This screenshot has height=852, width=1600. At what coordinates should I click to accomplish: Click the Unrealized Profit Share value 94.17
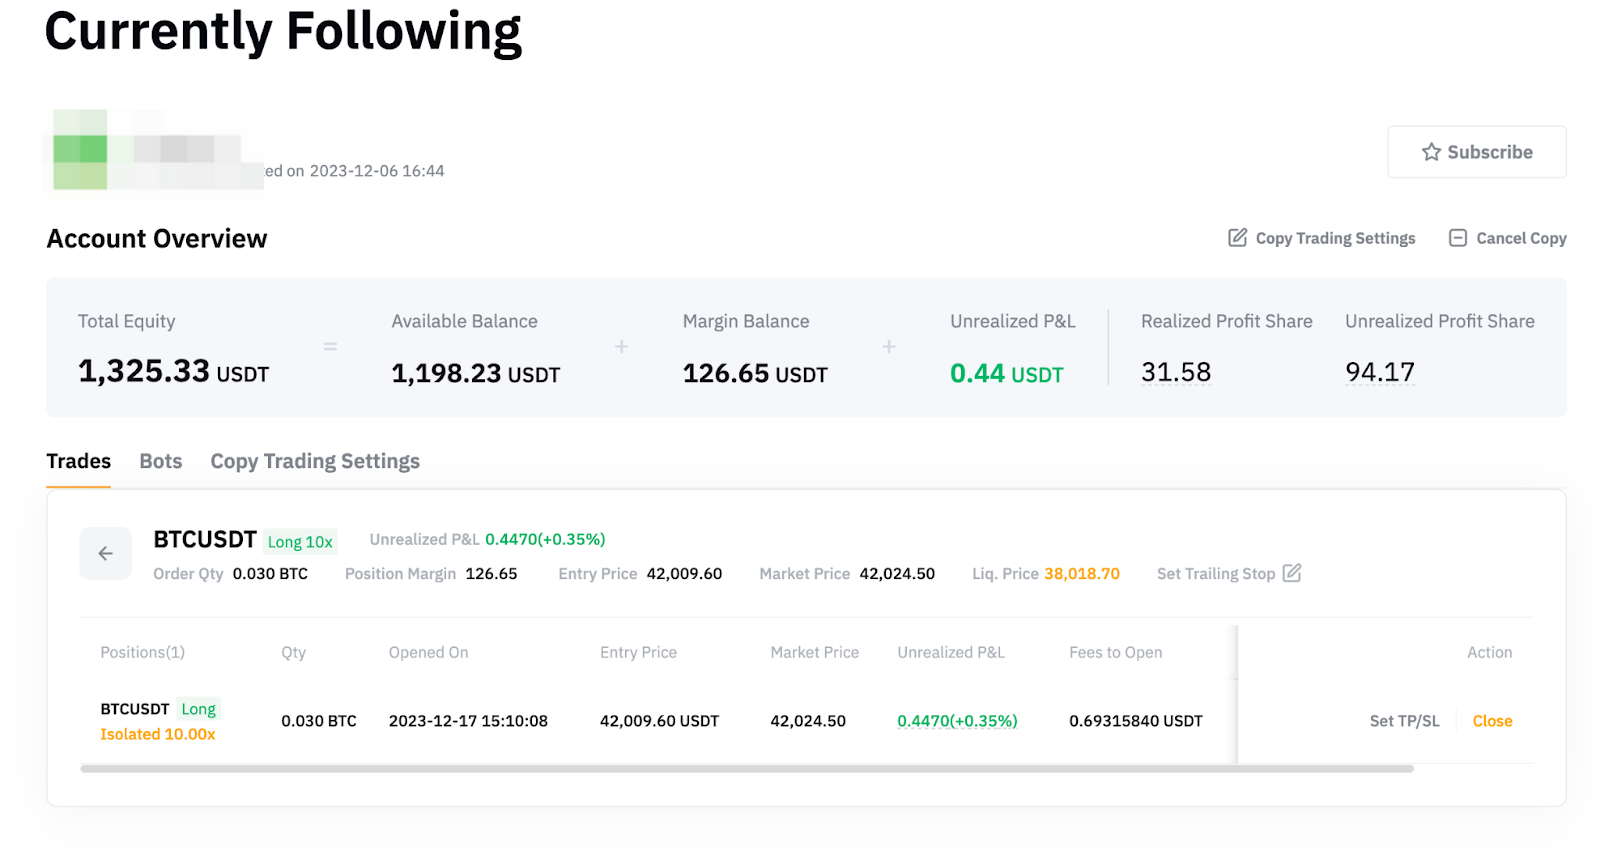click(x=1380, y=372)
